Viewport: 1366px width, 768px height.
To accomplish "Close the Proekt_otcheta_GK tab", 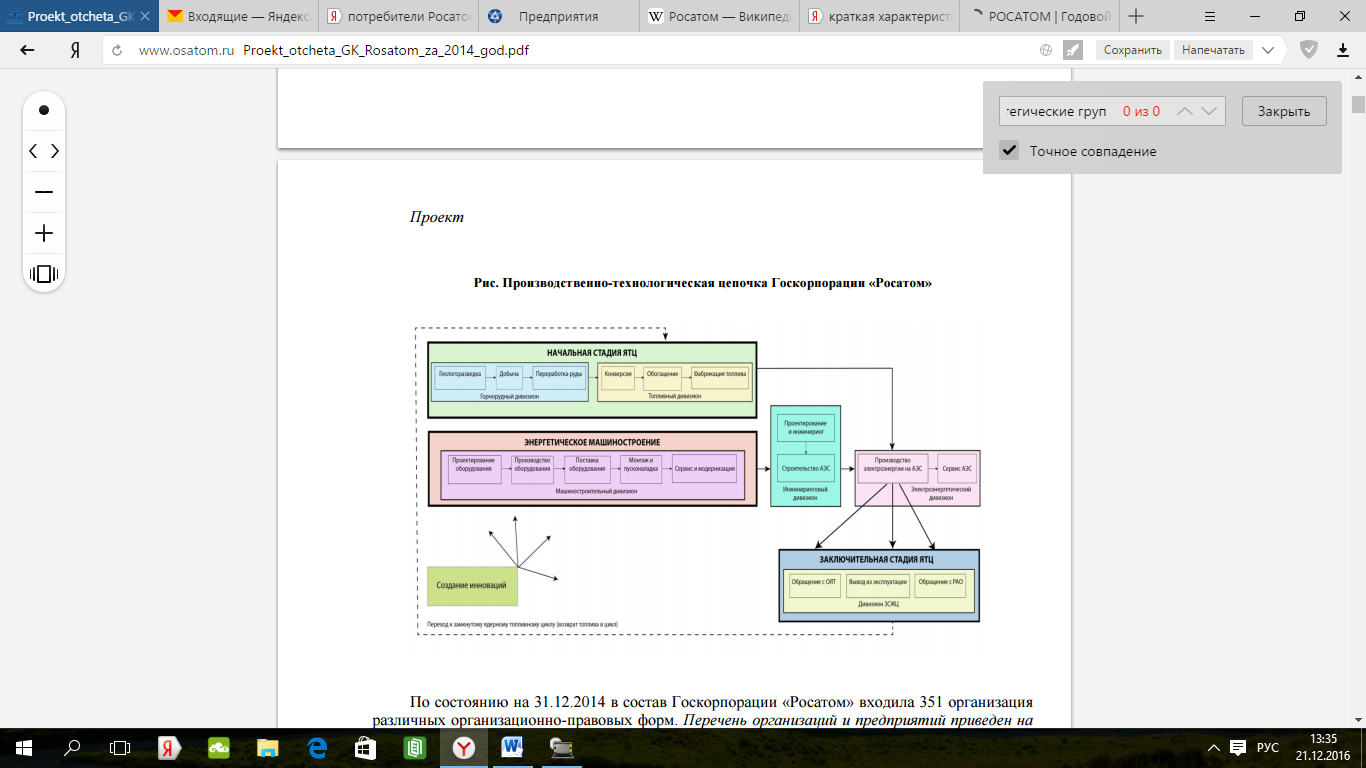I will click(145, 16).
